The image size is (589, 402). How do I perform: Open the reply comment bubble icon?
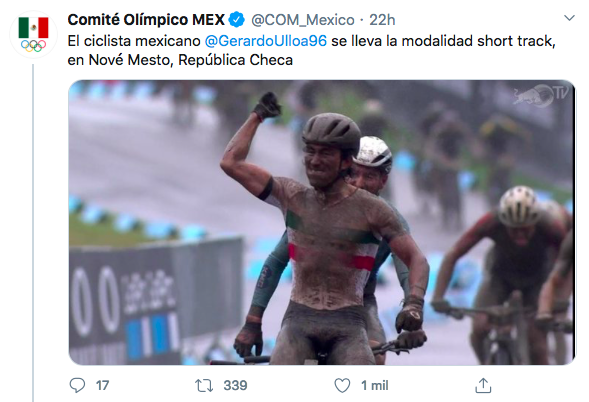[x=77, y=385]
